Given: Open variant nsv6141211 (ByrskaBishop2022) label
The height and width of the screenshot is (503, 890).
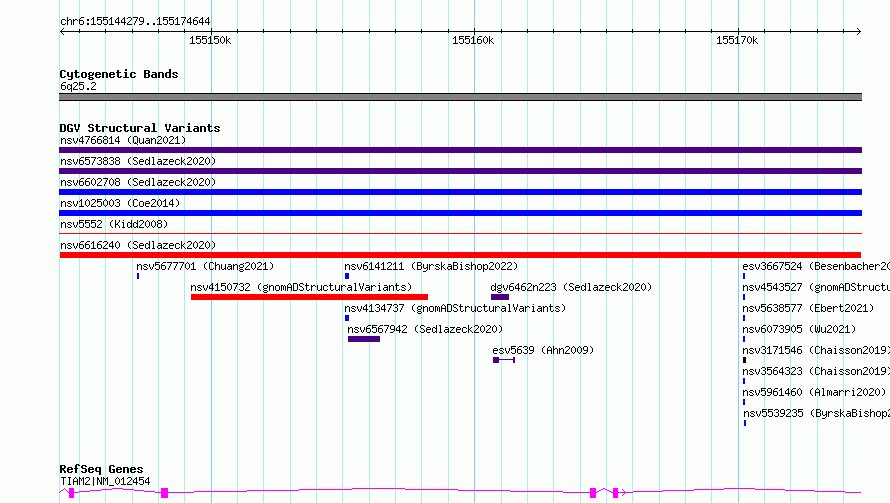Looking at the screenshot, I should (x=431, y=266).
